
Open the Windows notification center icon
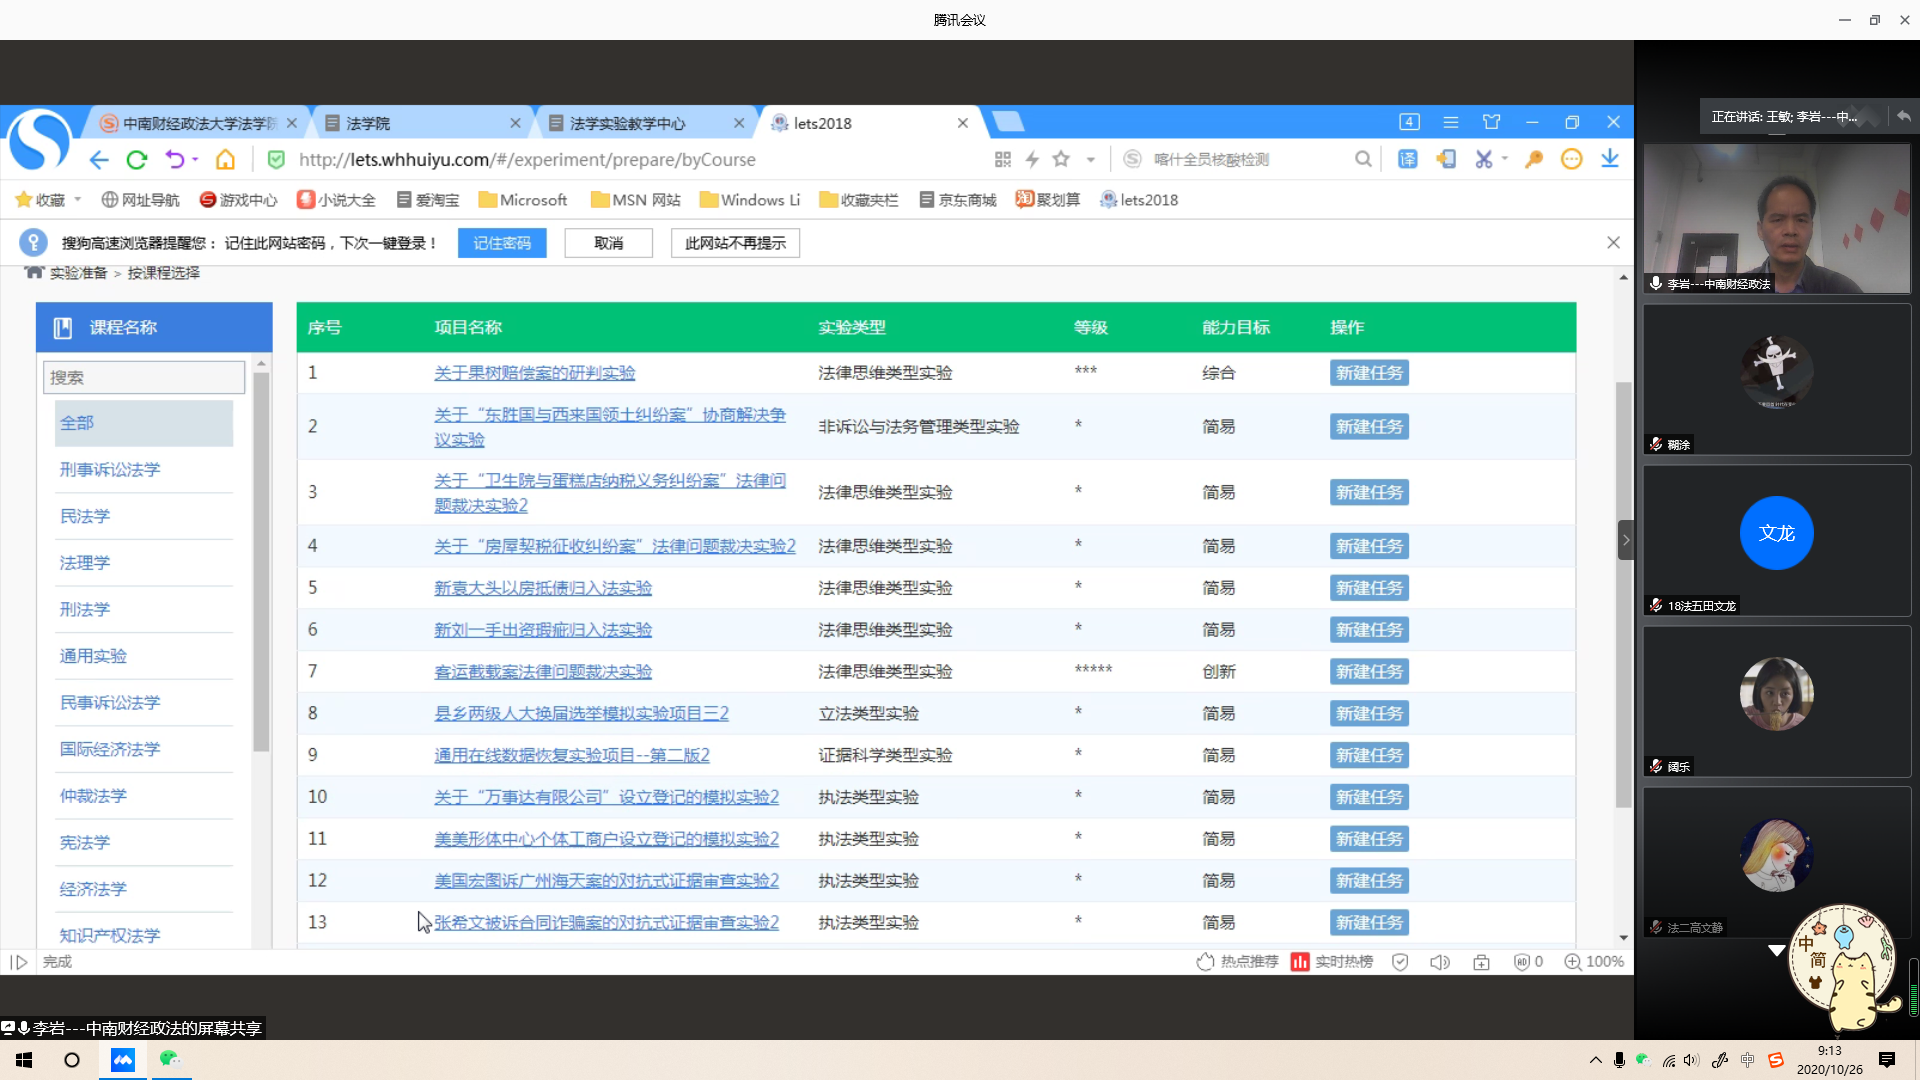tap(1887, 1060)
